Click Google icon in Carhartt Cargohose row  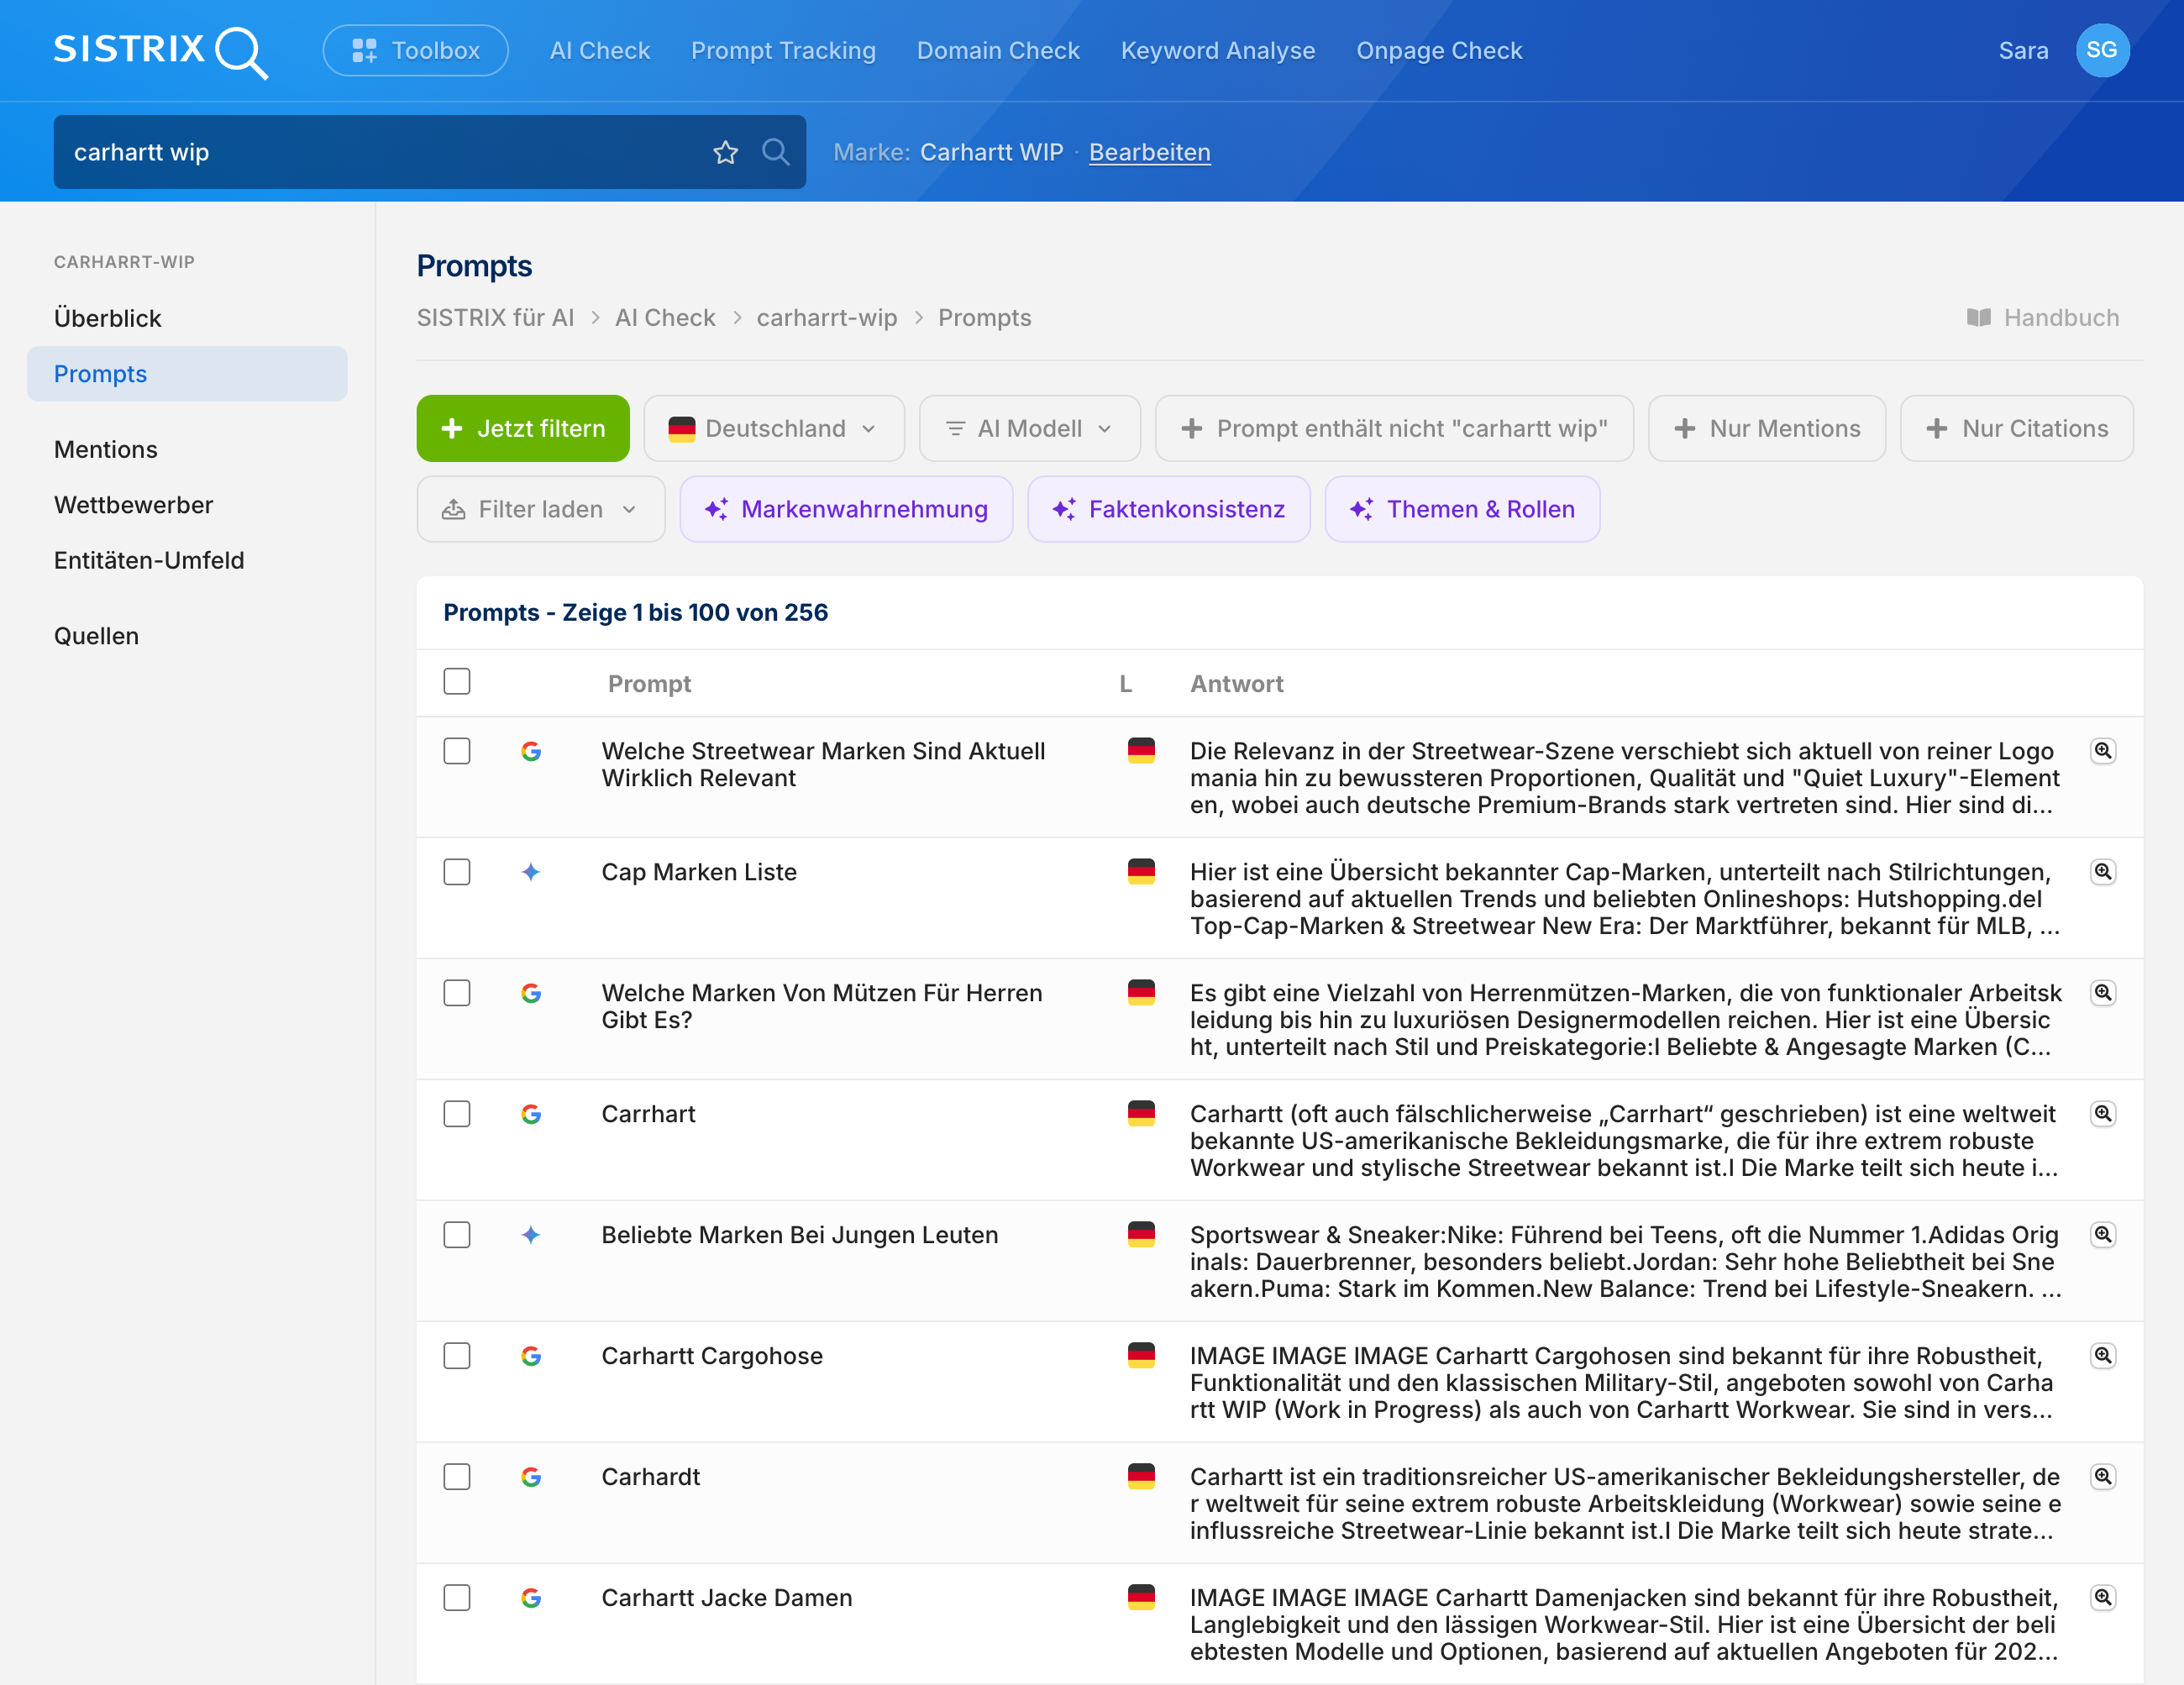531,1356
